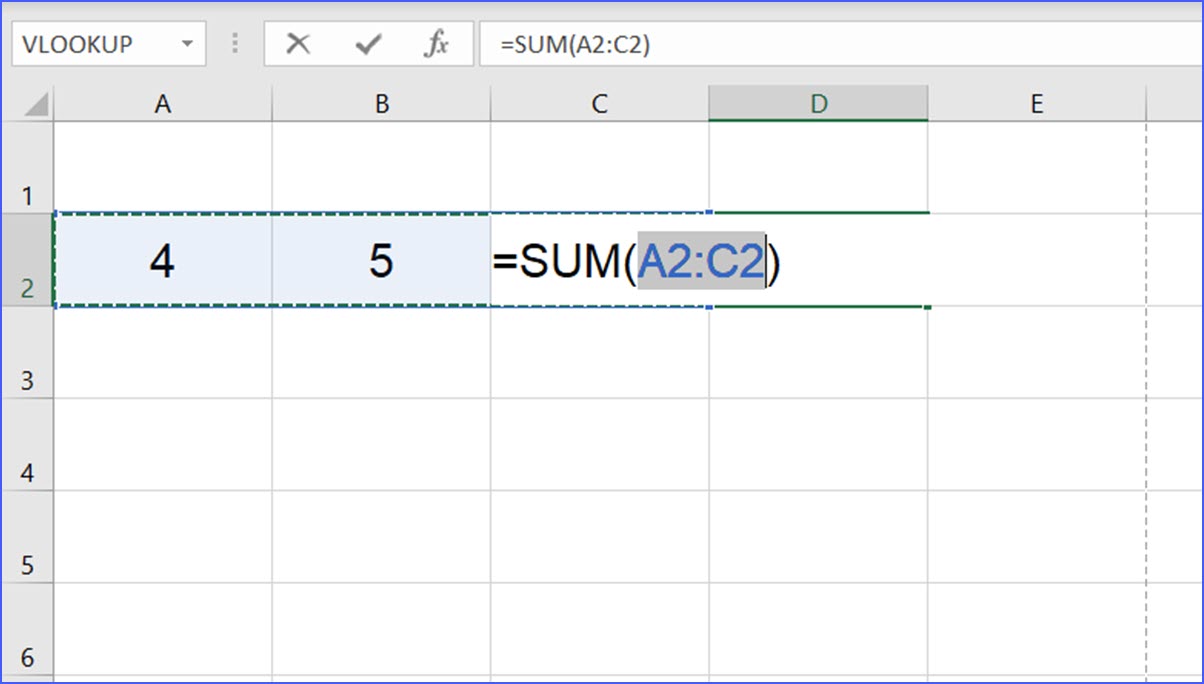
Task: Click the column D header
Action: (818, 102)
